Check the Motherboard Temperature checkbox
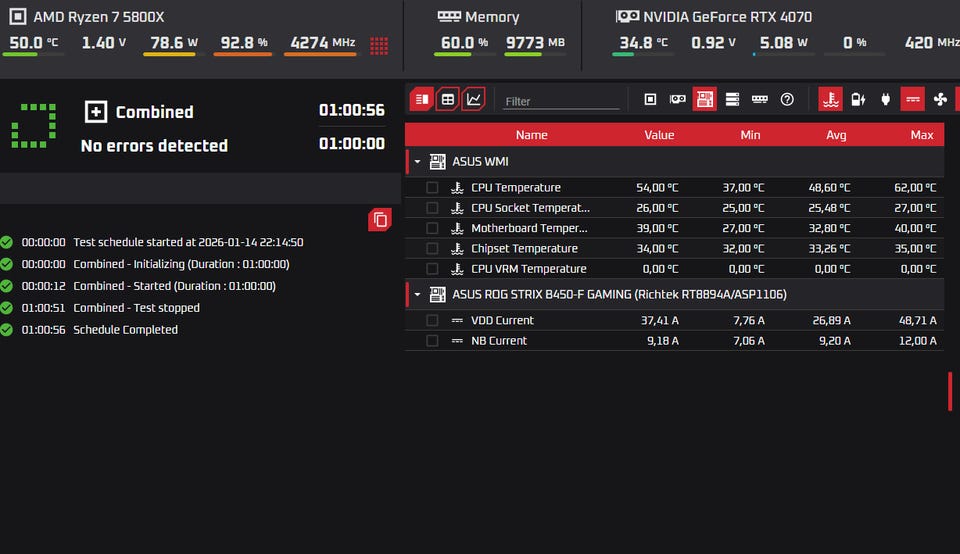This screenshot has width=960, height=554. point(432,228)
